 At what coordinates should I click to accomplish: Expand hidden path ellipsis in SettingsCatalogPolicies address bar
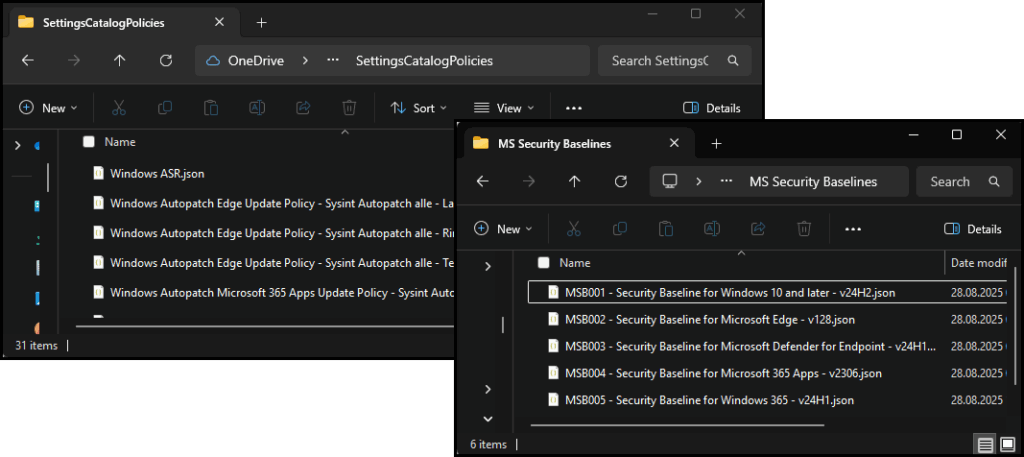tap(332, 61)
